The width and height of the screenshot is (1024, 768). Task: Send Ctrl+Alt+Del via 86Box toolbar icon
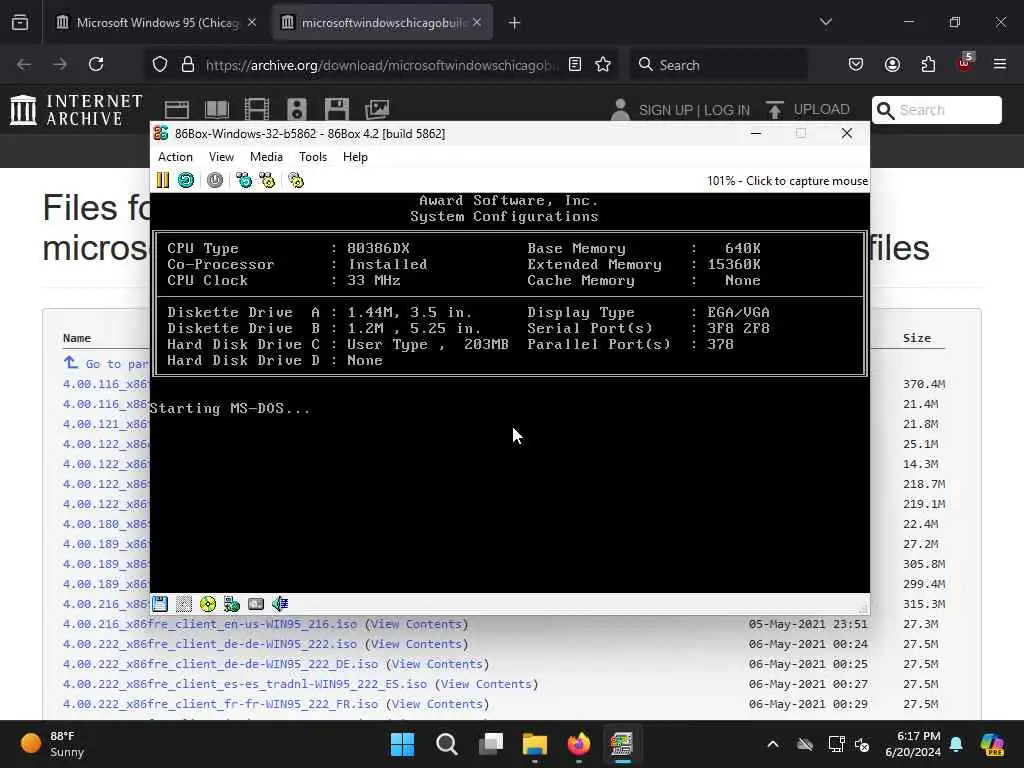[244, 180]
